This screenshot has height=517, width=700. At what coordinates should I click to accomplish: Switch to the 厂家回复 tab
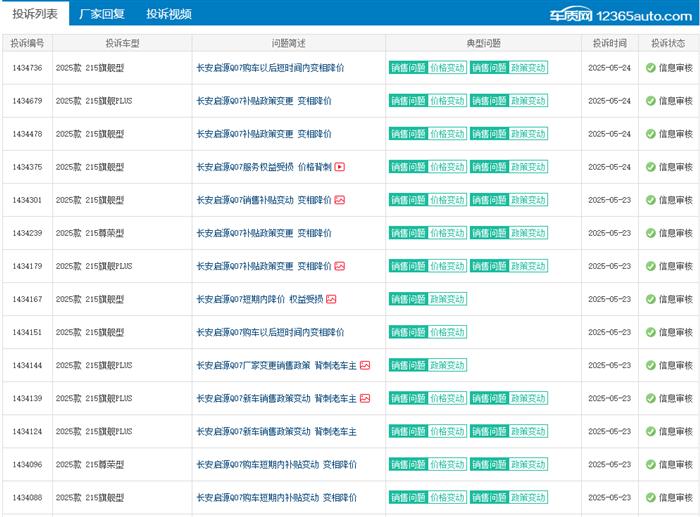pyautogui.click(x=102, y=14)
